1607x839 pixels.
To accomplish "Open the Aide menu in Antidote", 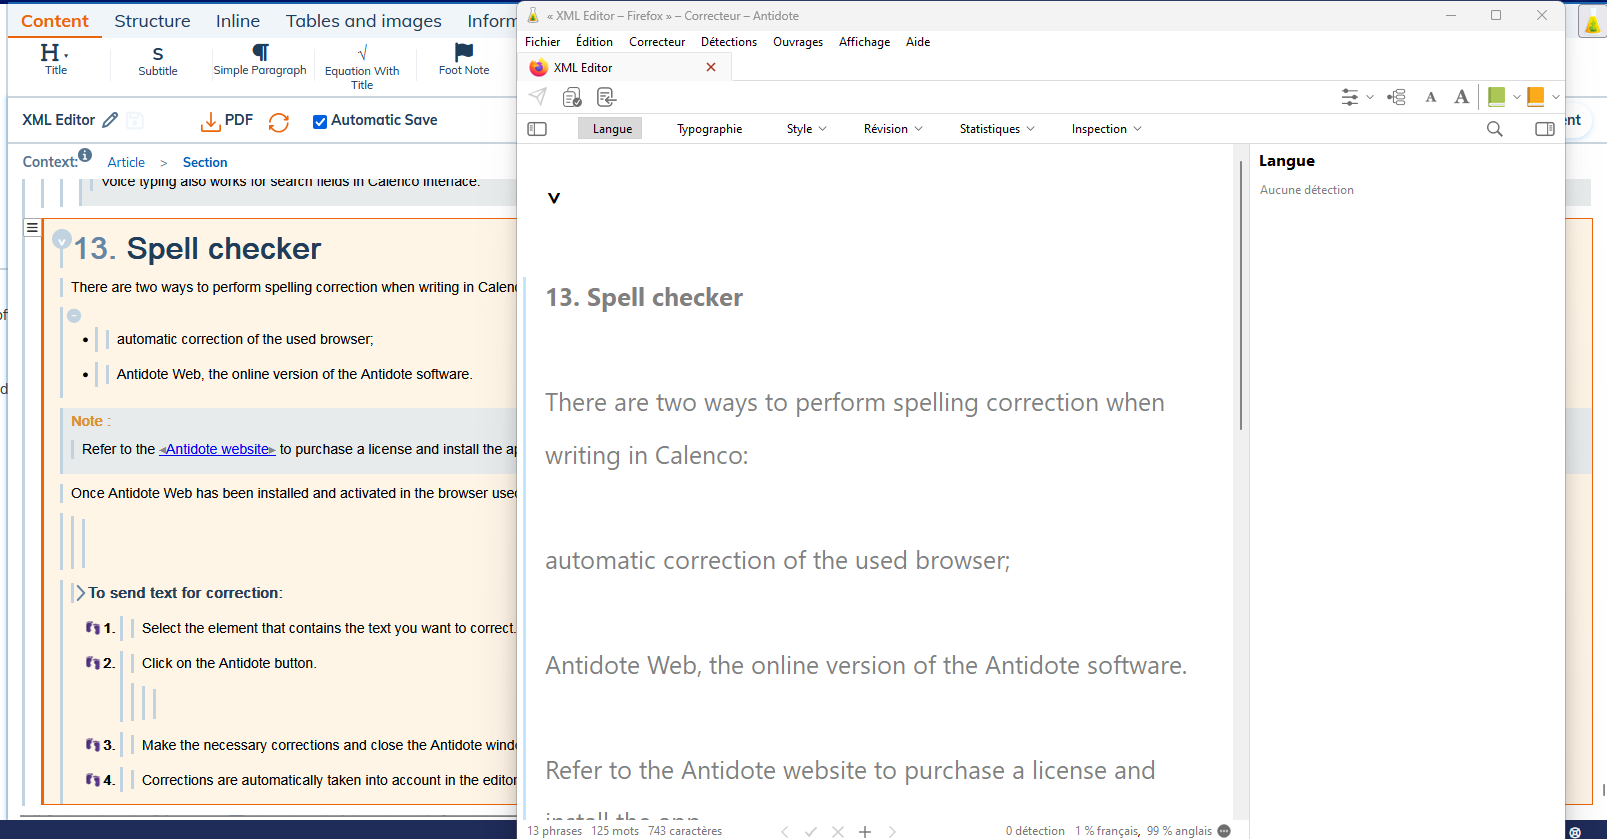I will [918, 42].
